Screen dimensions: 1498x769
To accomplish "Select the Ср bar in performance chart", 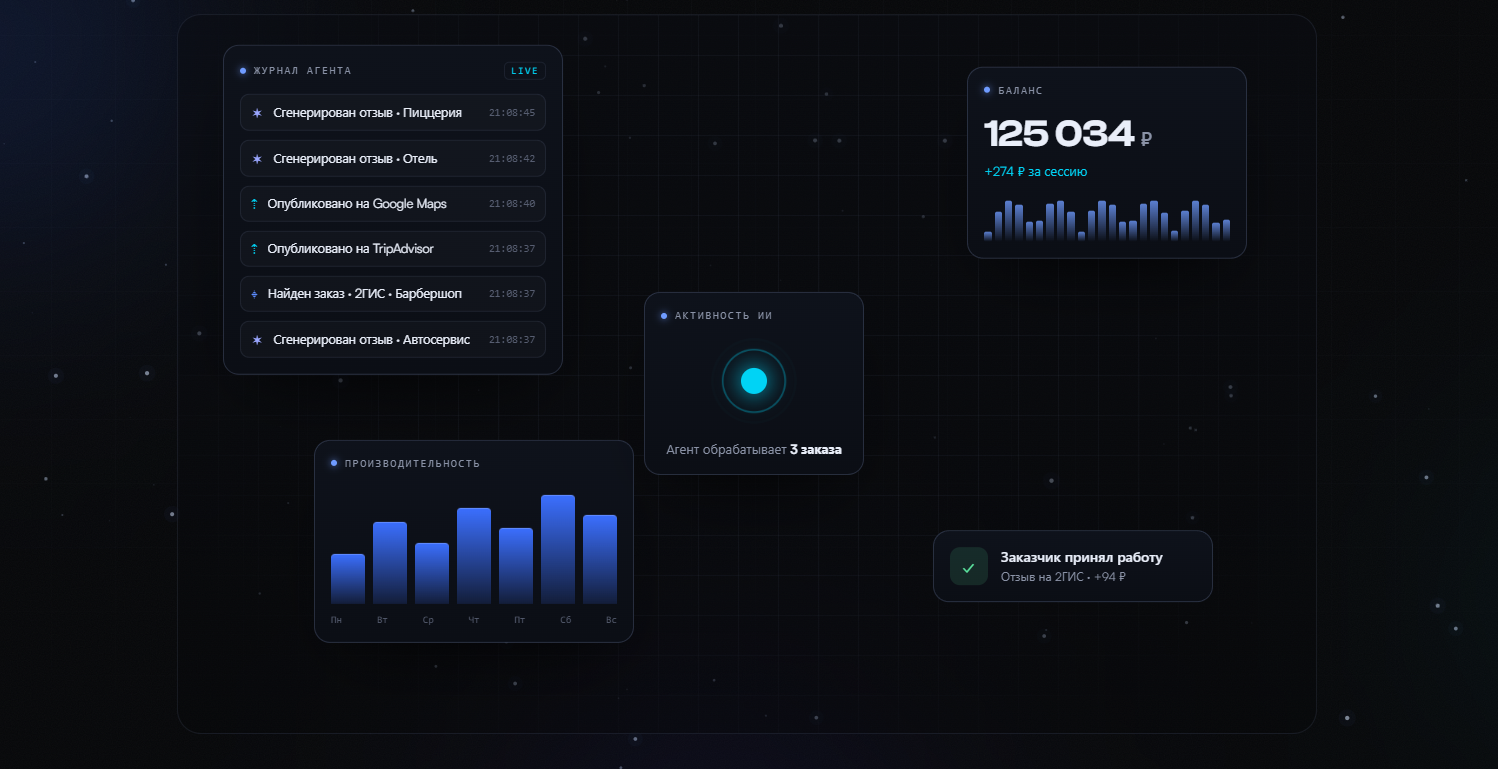I will click(x=432, y=574).
